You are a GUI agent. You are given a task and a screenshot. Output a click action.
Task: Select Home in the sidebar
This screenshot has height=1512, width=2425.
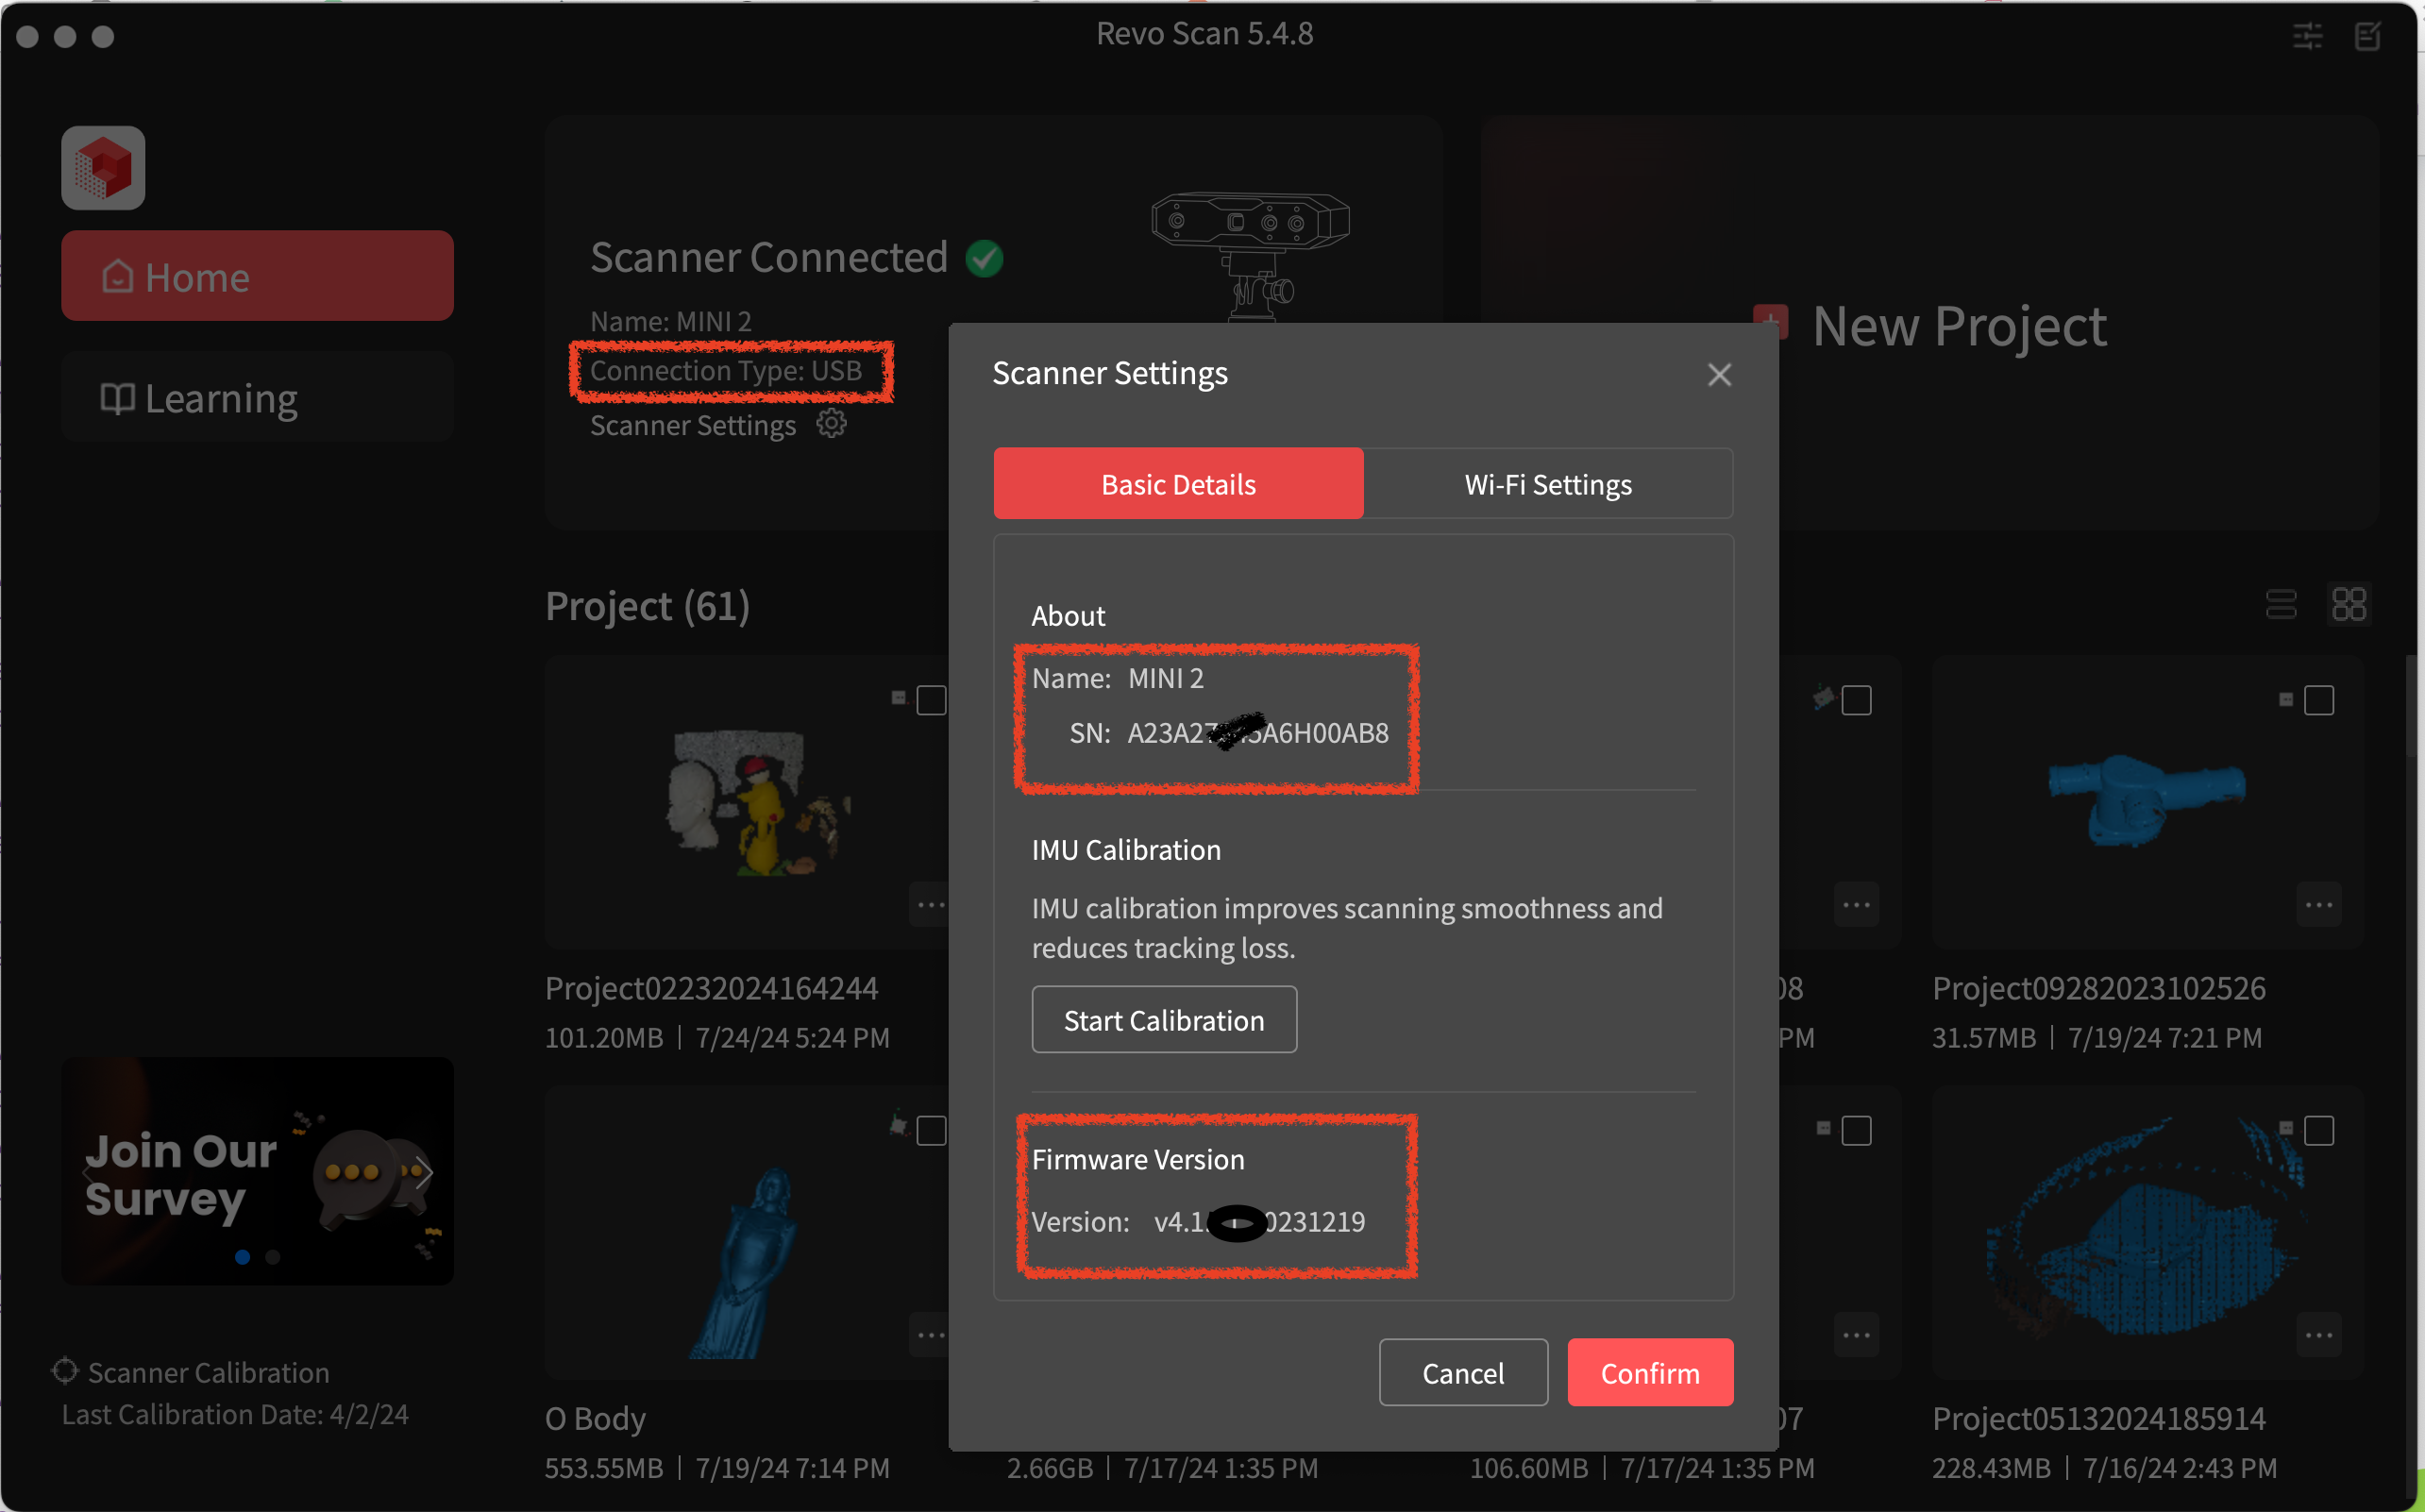[257, 275]
